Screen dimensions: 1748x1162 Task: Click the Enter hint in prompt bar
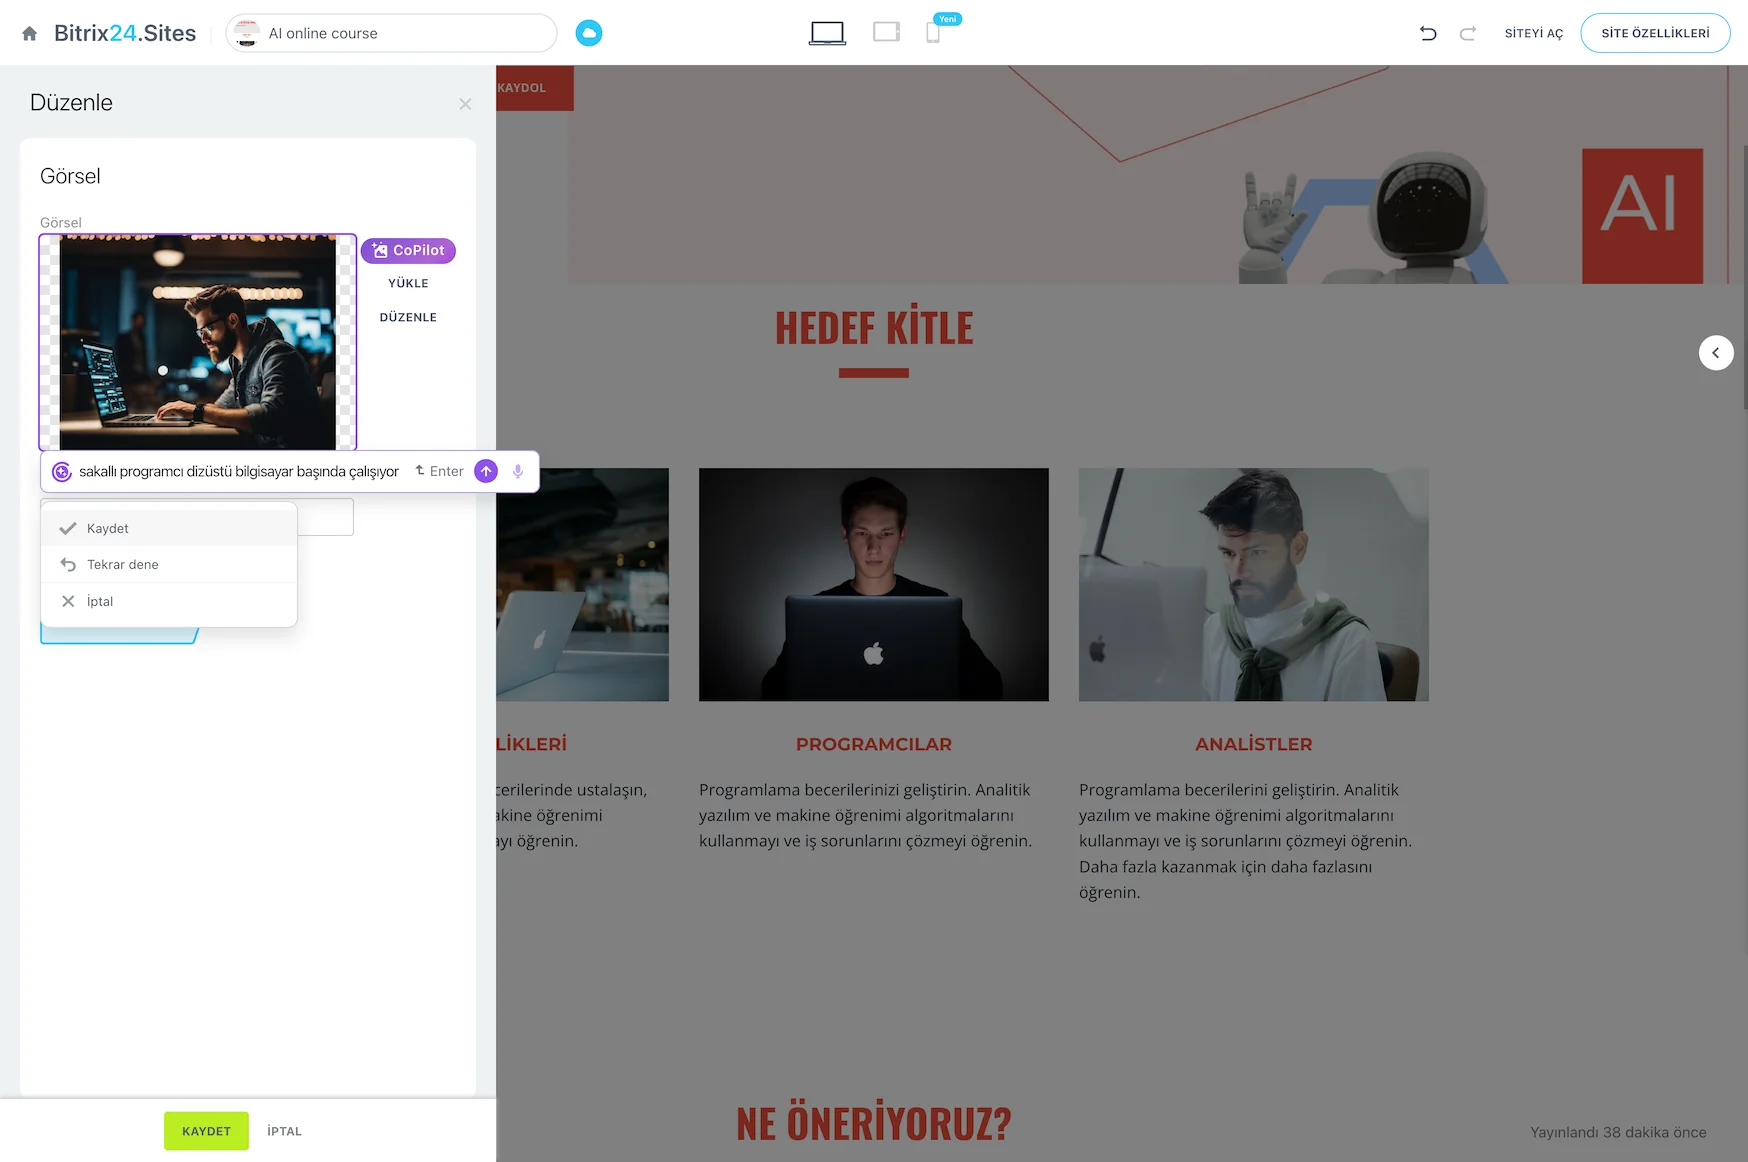coord(439,471)
